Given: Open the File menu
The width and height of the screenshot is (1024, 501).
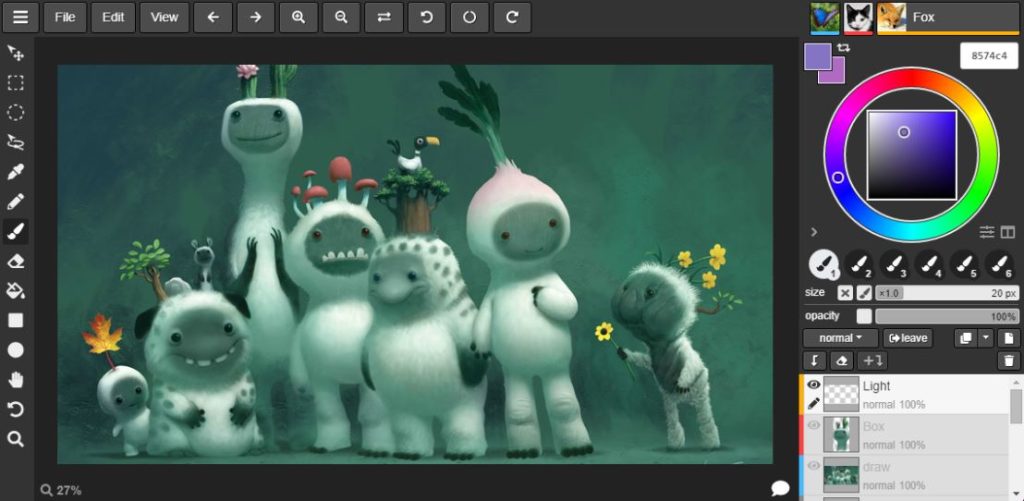Looking at the screenshot, I should point(65,18).
